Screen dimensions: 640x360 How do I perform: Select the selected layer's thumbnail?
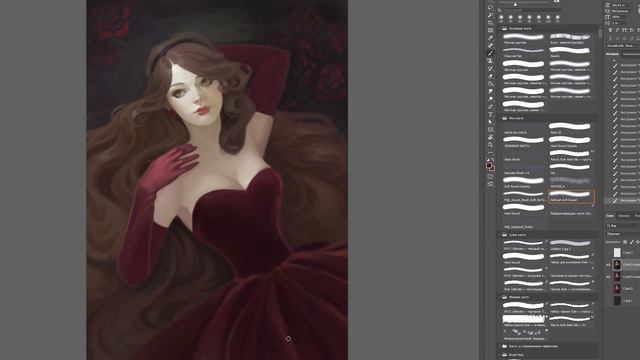click(x=617, y=264)
